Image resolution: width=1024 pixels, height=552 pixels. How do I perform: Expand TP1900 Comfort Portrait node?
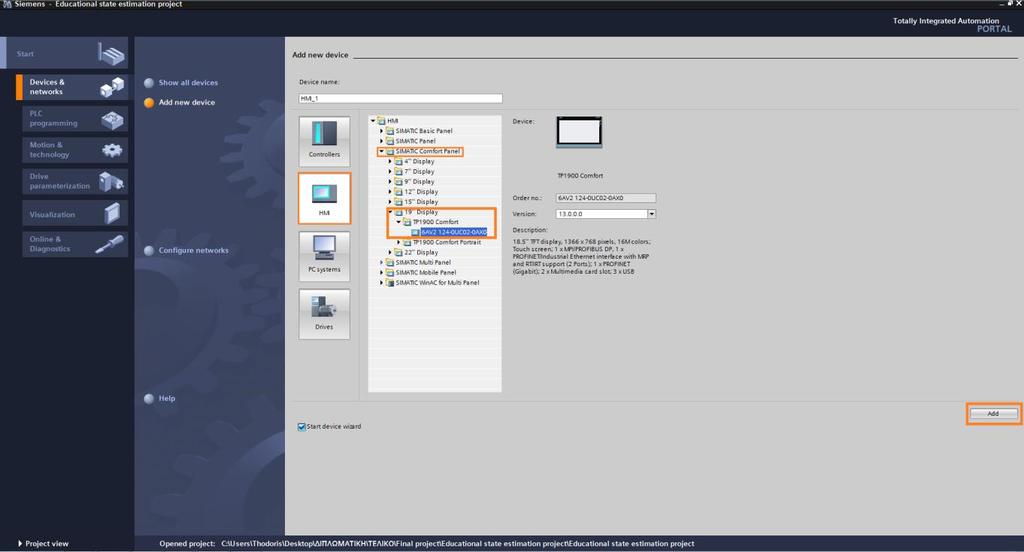[x=398, y=242]
